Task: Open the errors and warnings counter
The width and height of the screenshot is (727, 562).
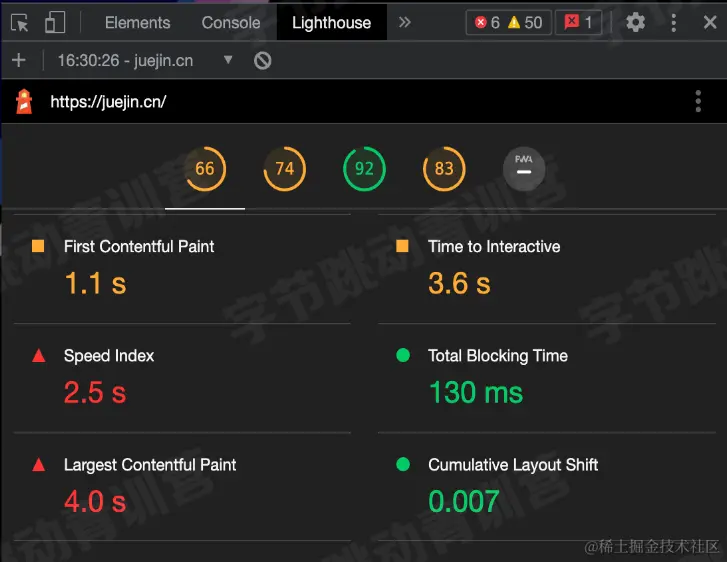Action: pyautogui.click(x=509, y=22)
